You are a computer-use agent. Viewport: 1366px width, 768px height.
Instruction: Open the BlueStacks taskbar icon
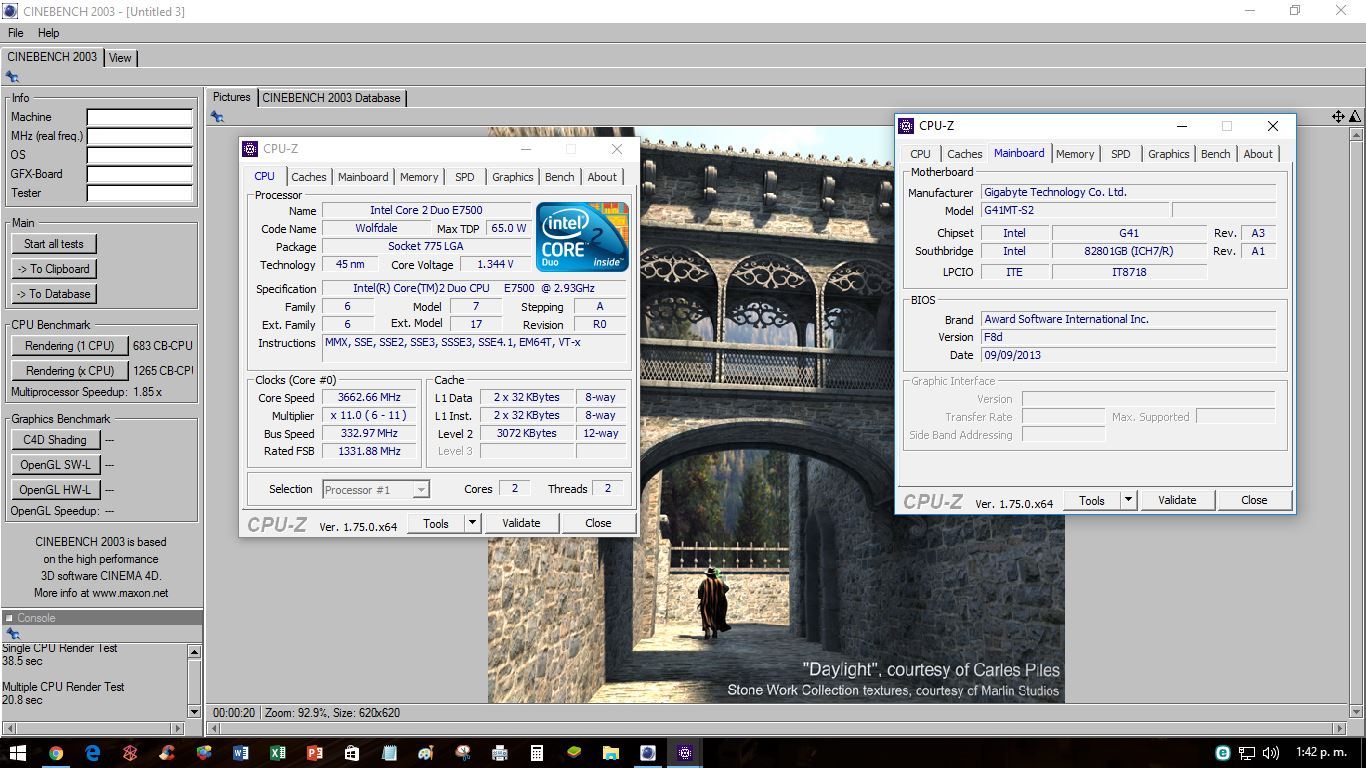573,753
